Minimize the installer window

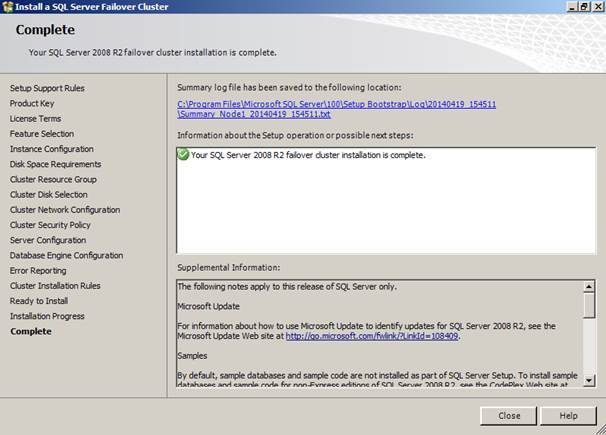point(572,7)
